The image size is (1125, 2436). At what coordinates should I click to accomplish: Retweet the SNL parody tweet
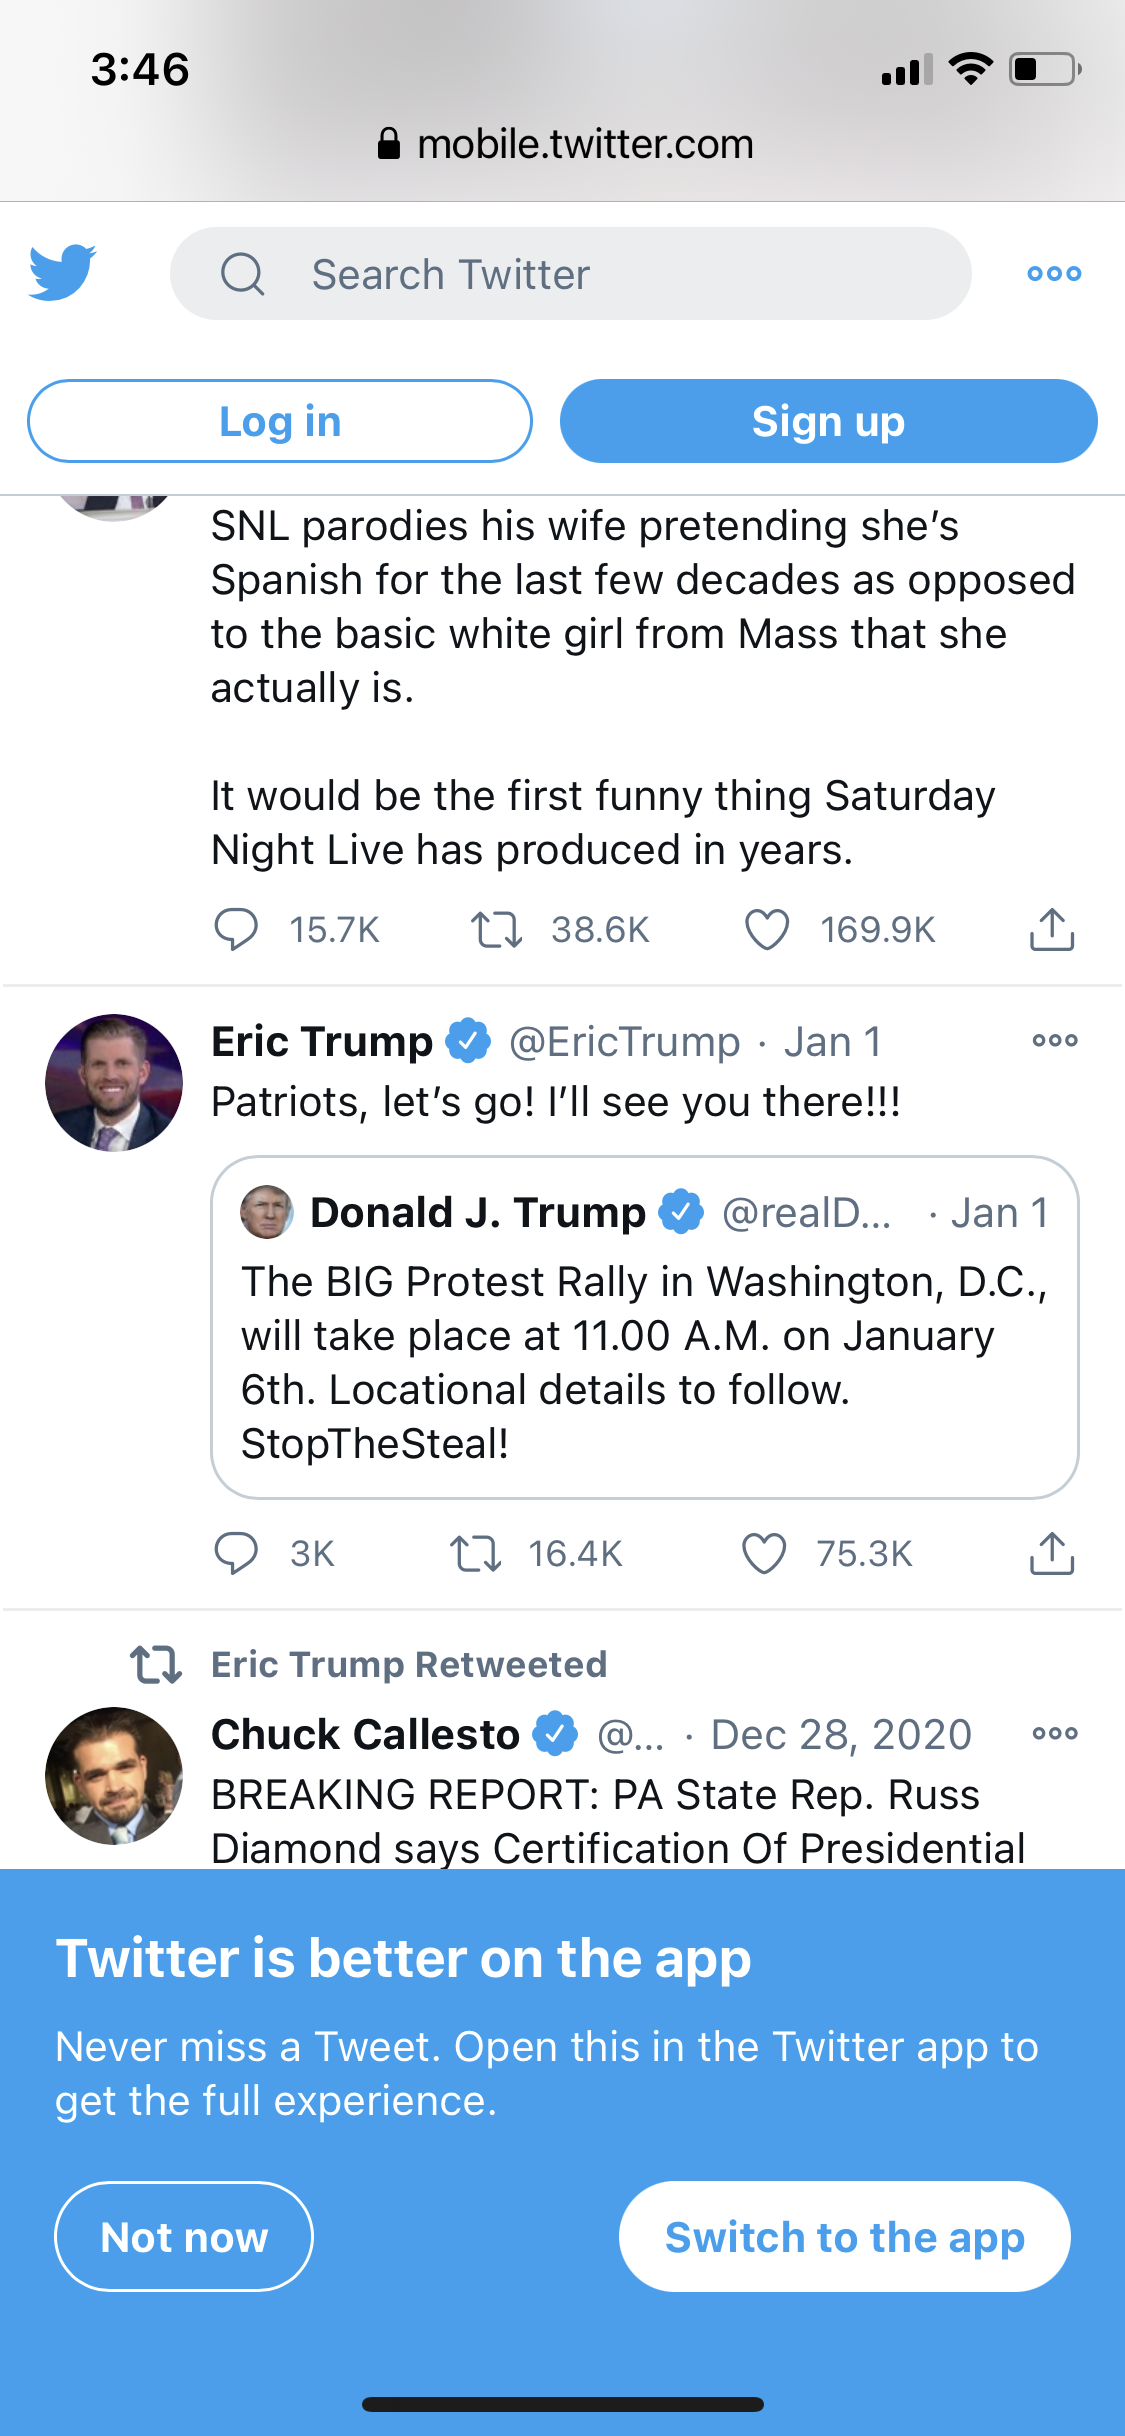pyautogui.click(x=497, y=929)
